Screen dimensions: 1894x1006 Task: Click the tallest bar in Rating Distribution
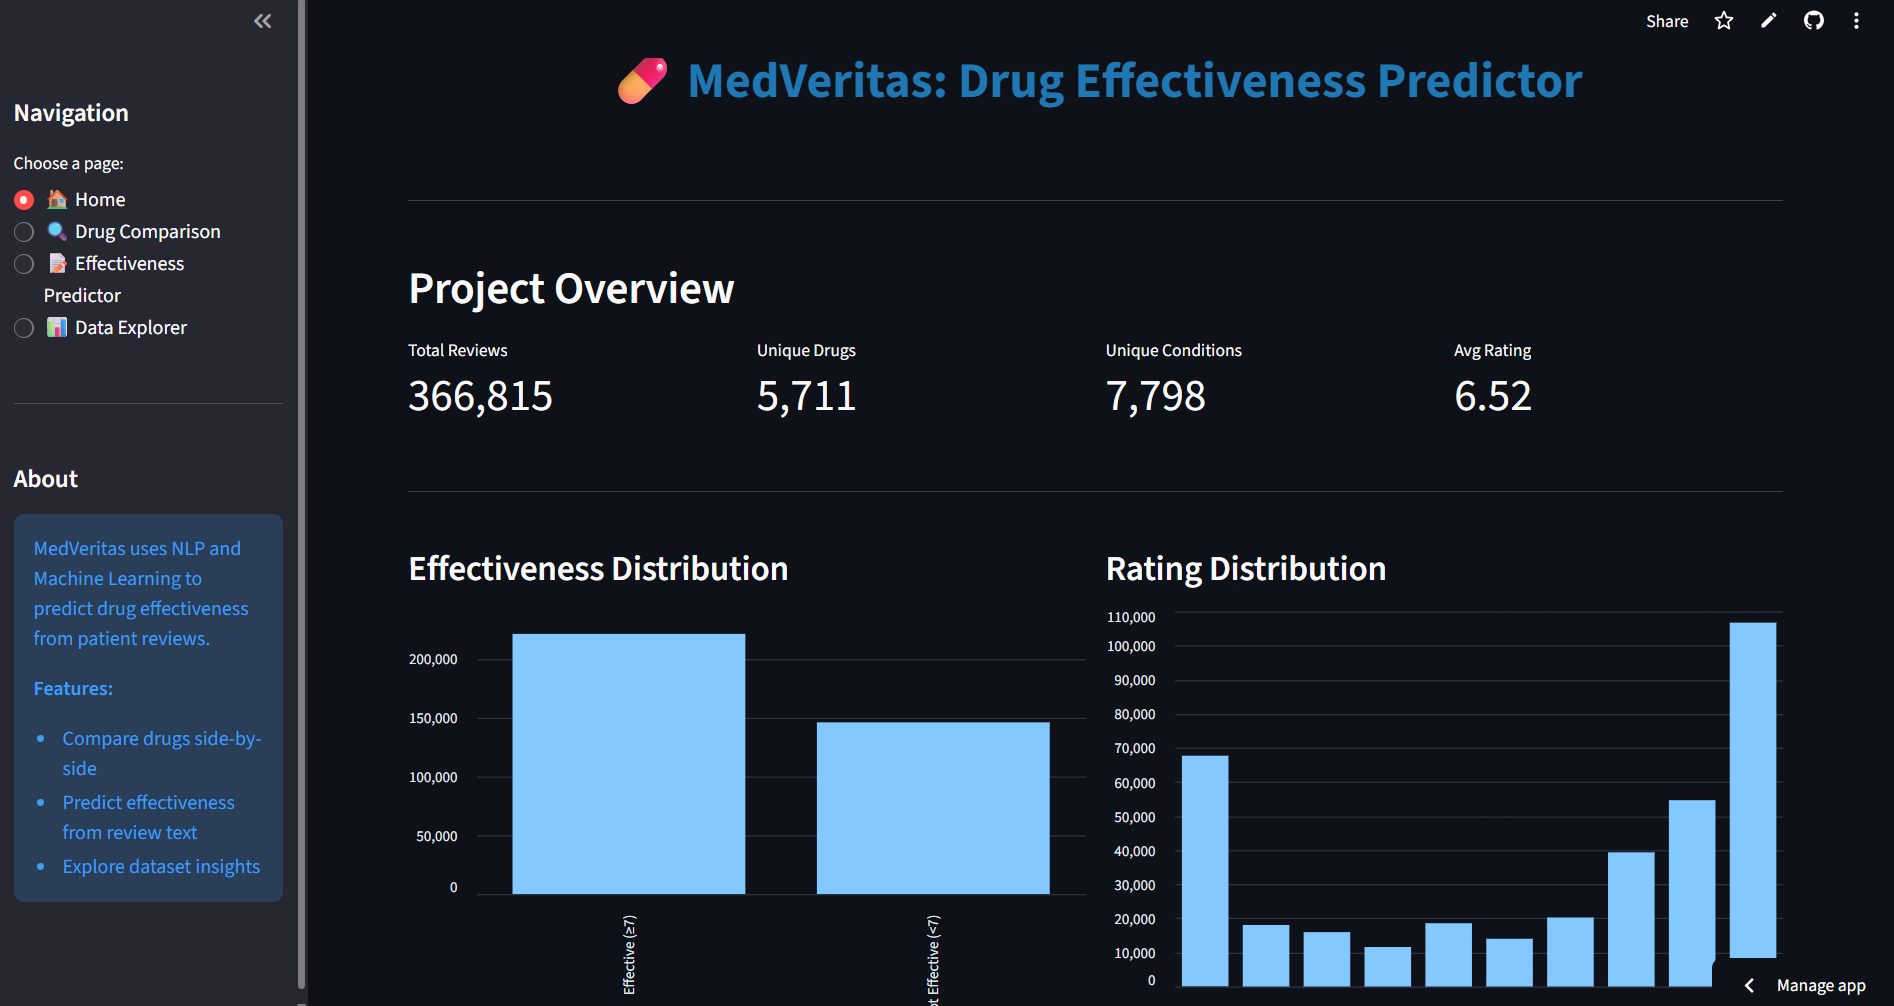click(1752, 800)
